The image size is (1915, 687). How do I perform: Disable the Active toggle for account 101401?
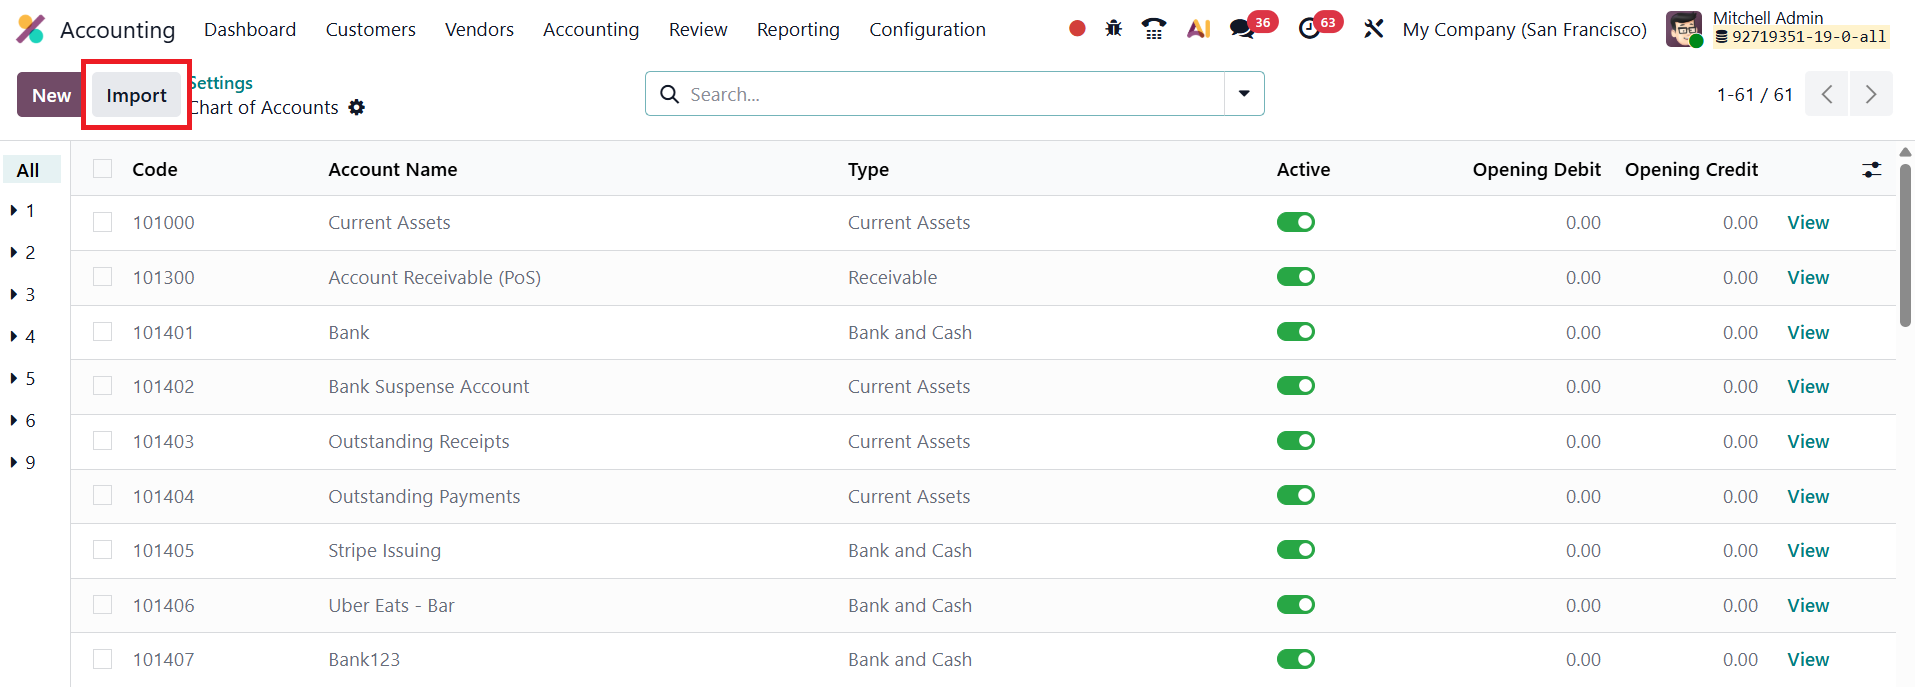tap(1295, 332)
